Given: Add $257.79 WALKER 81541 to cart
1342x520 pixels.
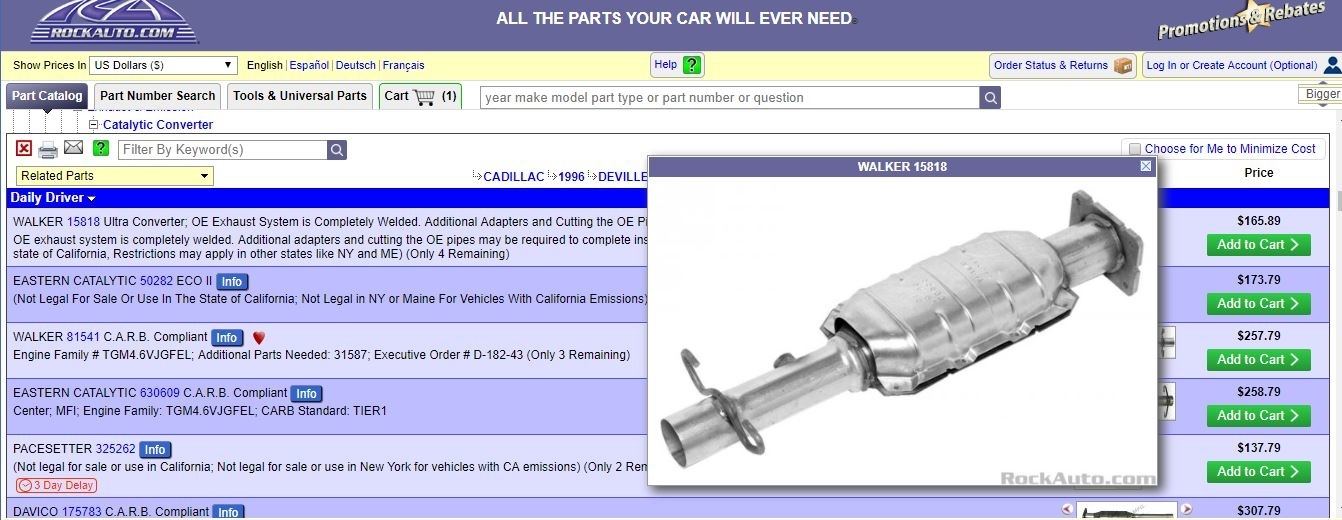Looking at the screenshot, I should pos(1258,359).
